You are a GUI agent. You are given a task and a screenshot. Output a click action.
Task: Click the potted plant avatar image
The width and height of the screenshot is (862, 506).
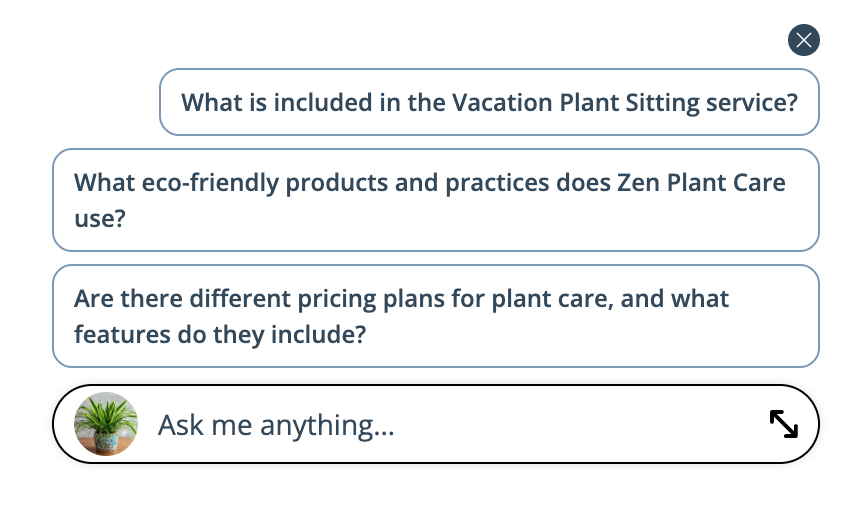click(x=106, y=424)
